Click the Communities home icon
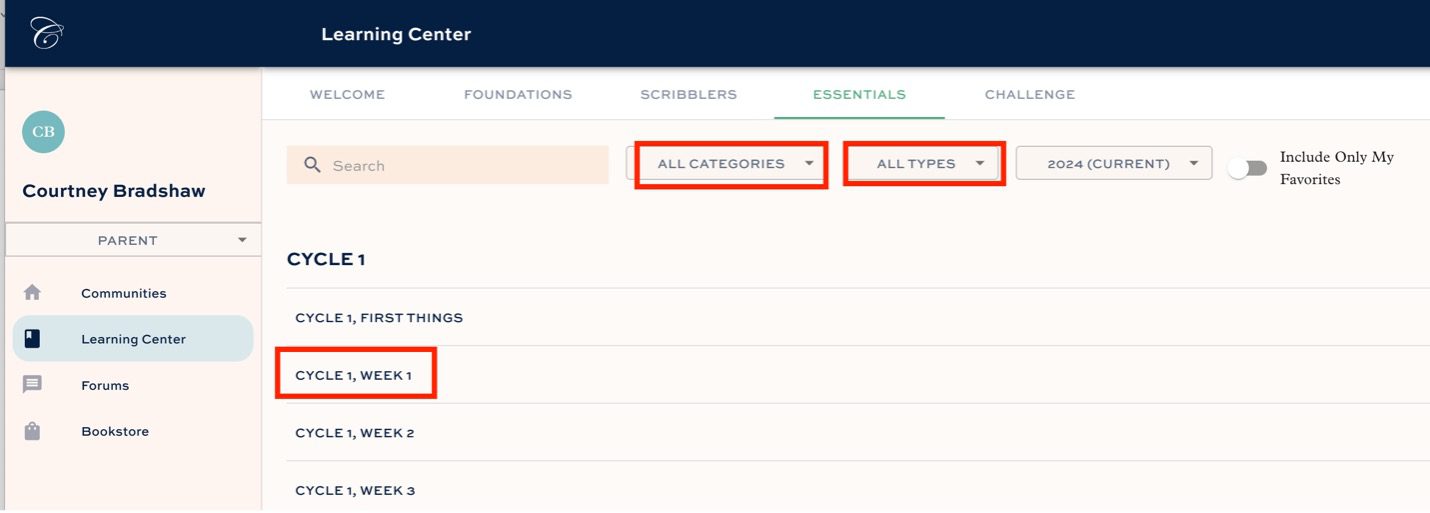Screen dimensions: 1430x513 click(x=32, y=293)
